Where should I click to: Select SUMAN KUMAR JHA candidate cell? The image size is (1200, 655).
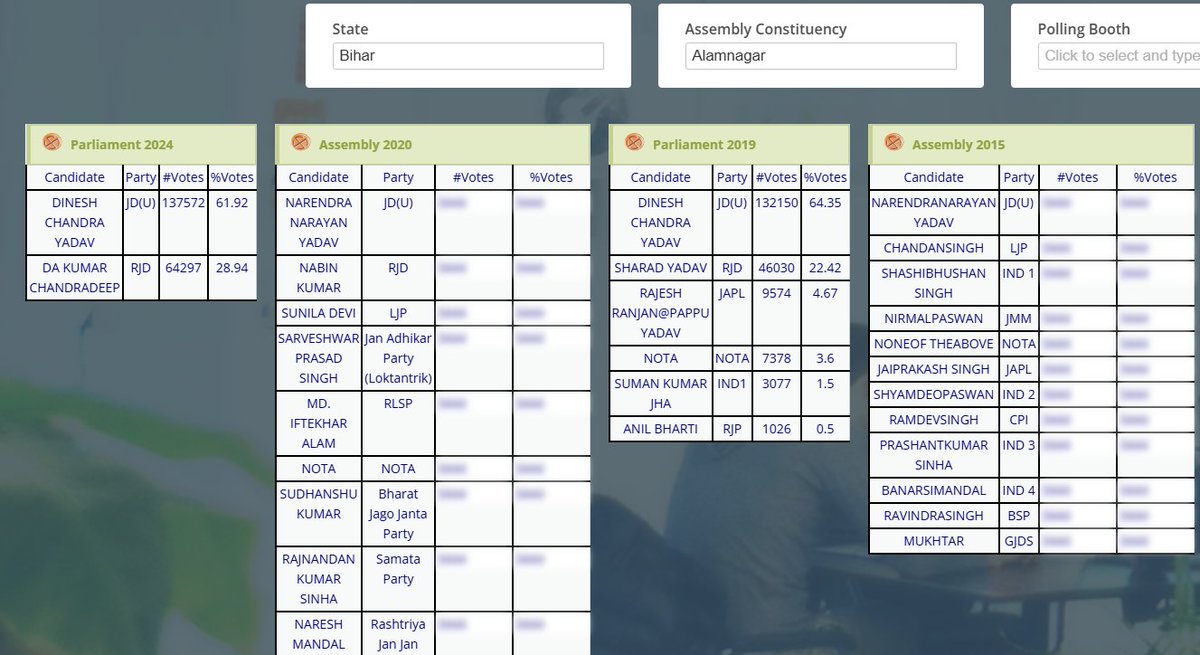(x=661, y=394)
